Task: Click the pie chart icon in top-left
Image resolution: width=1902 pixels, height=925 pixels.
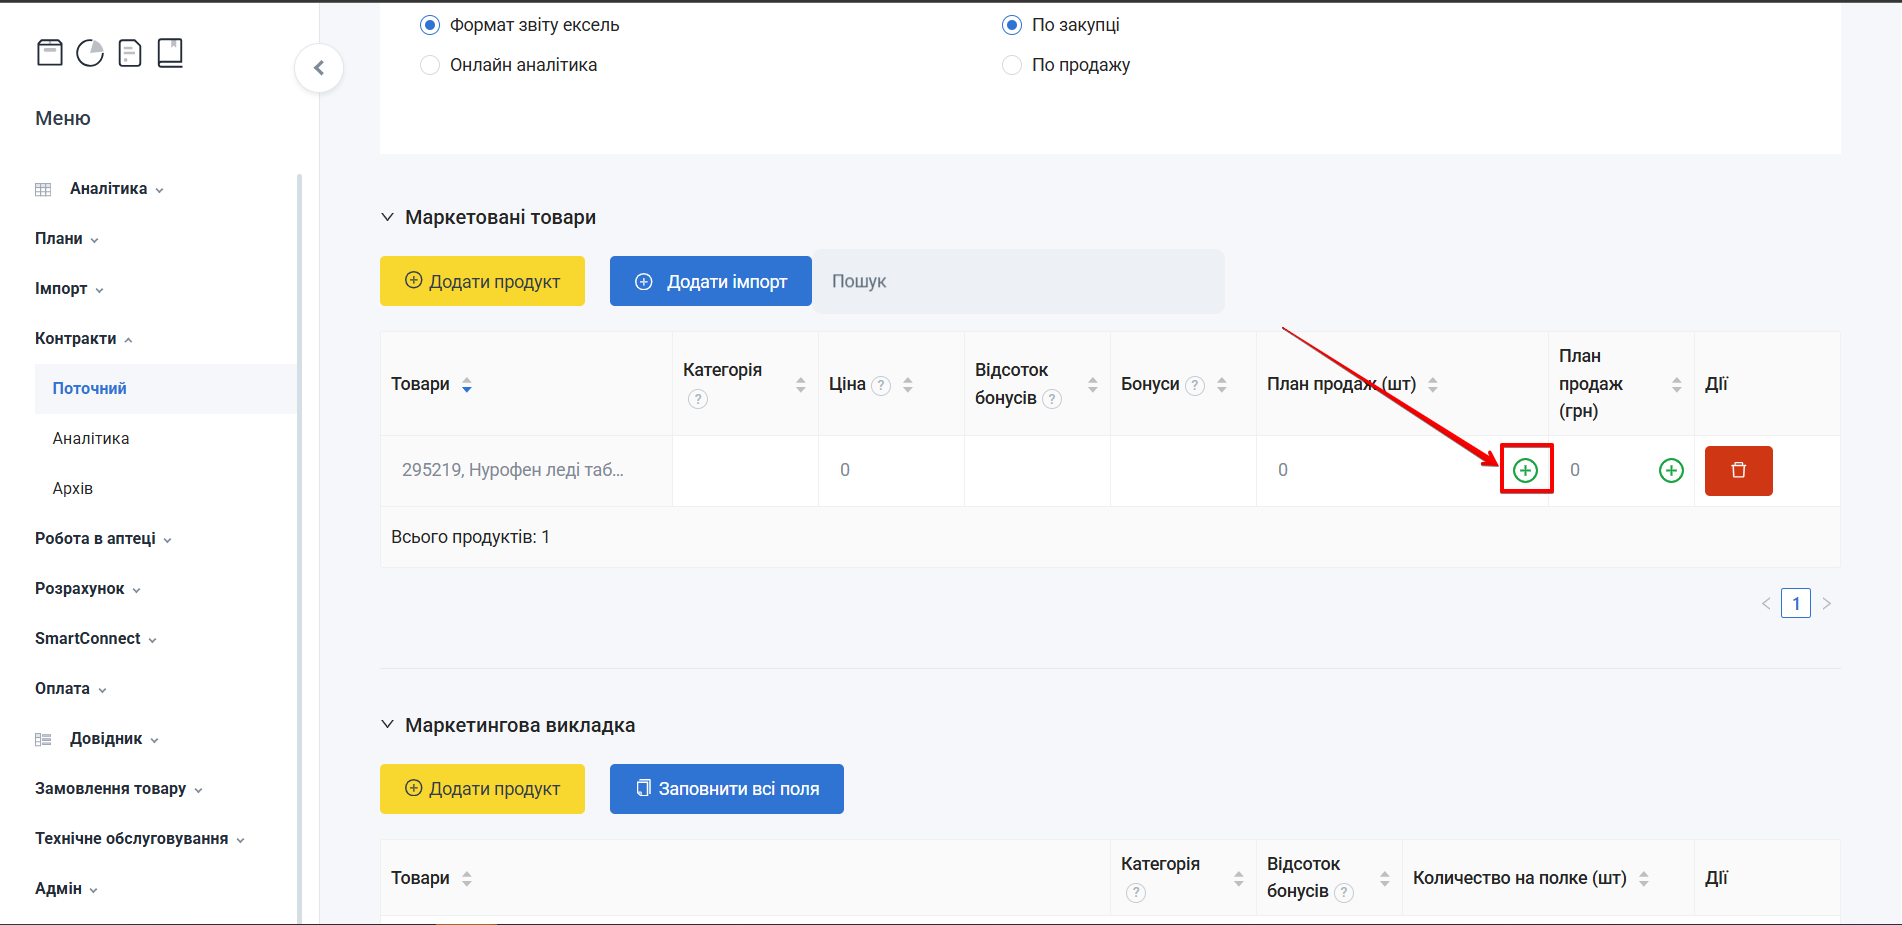Action: [x=90, y=53]
